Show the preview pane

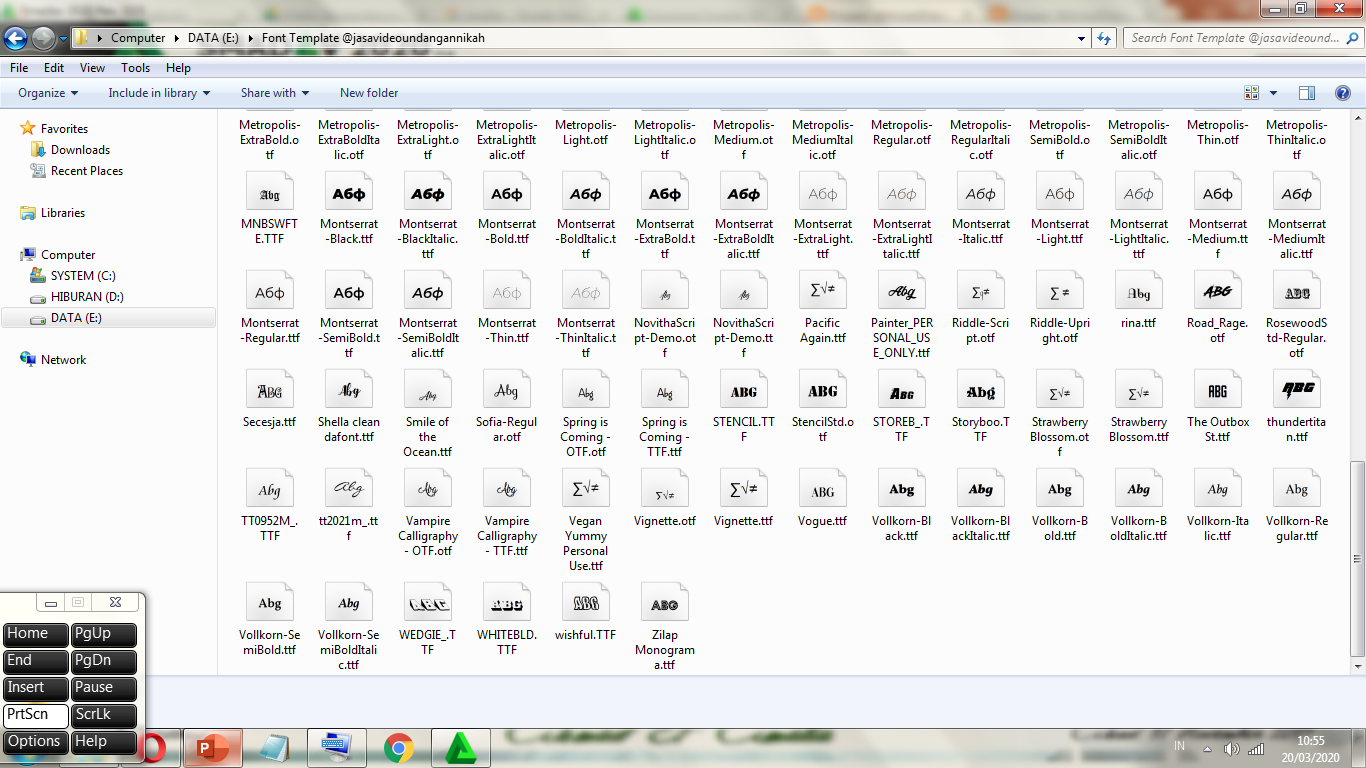pos(1307,93)
